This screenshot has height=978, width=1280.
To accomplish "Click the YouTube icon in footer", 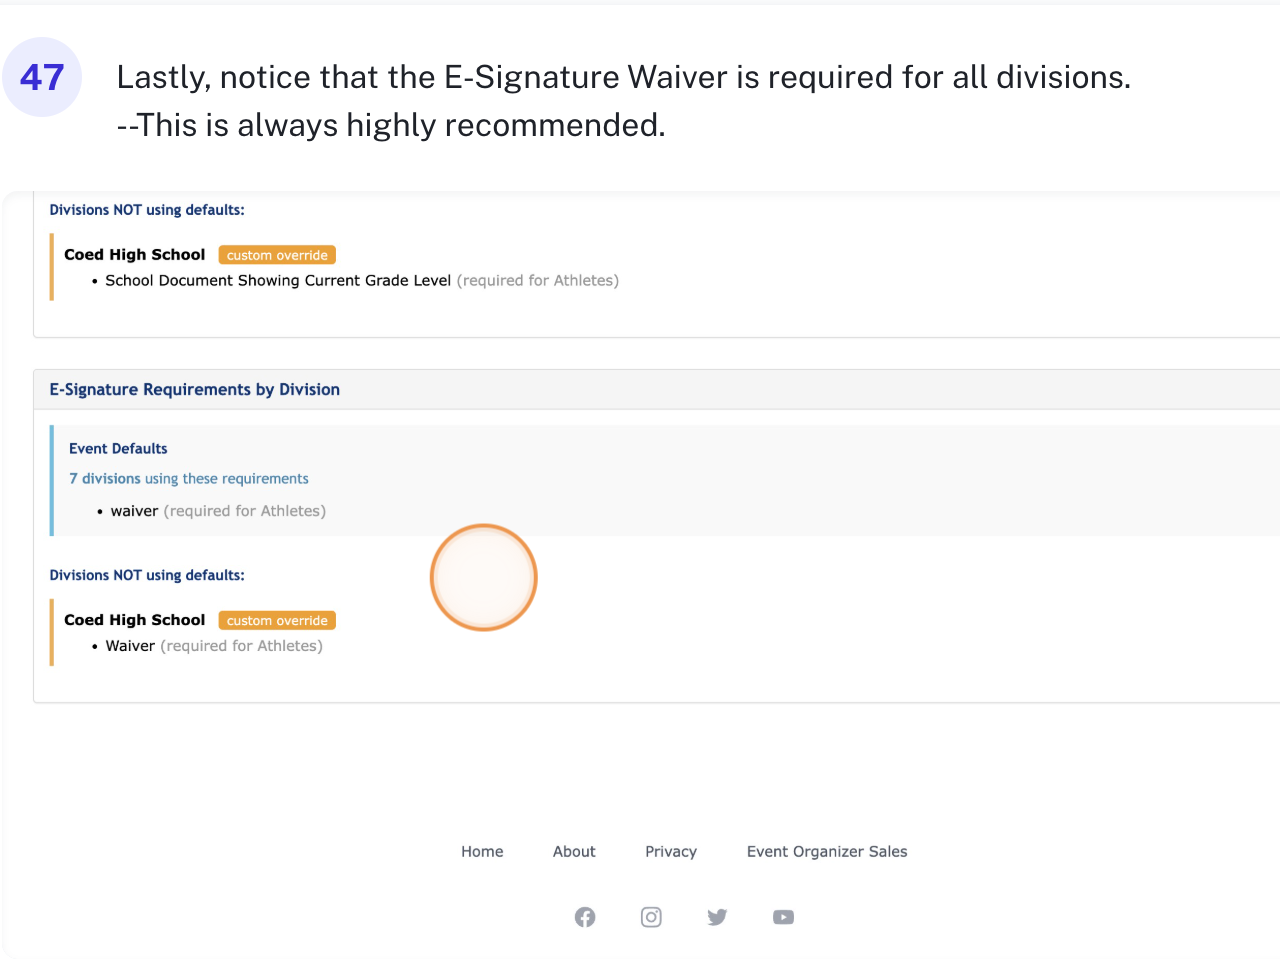I will point(783,917).
